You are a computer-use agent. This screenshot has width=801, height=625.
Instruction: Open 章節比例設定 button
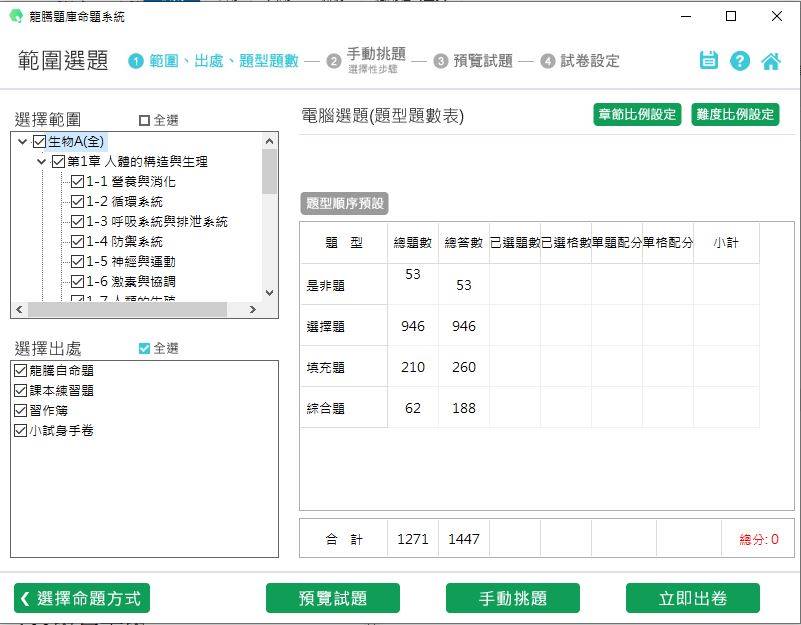click(637, 114)
